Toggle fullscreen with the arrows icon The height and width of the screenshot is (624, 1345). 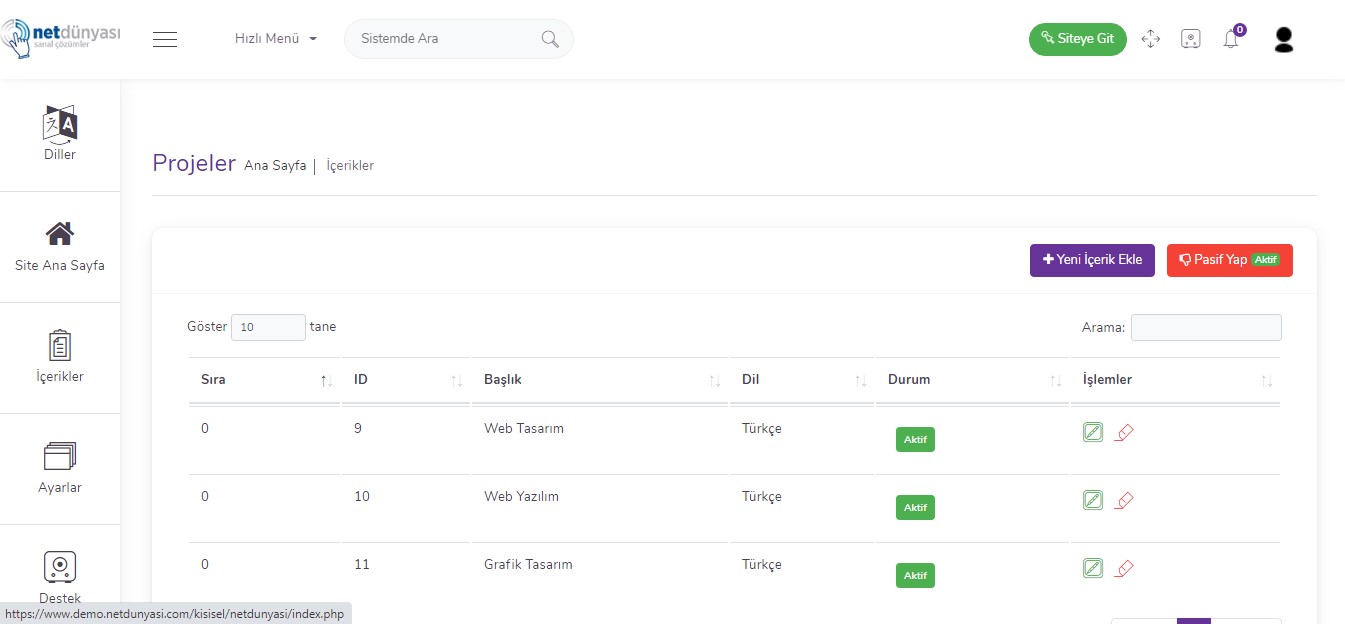coord(1150,39)
